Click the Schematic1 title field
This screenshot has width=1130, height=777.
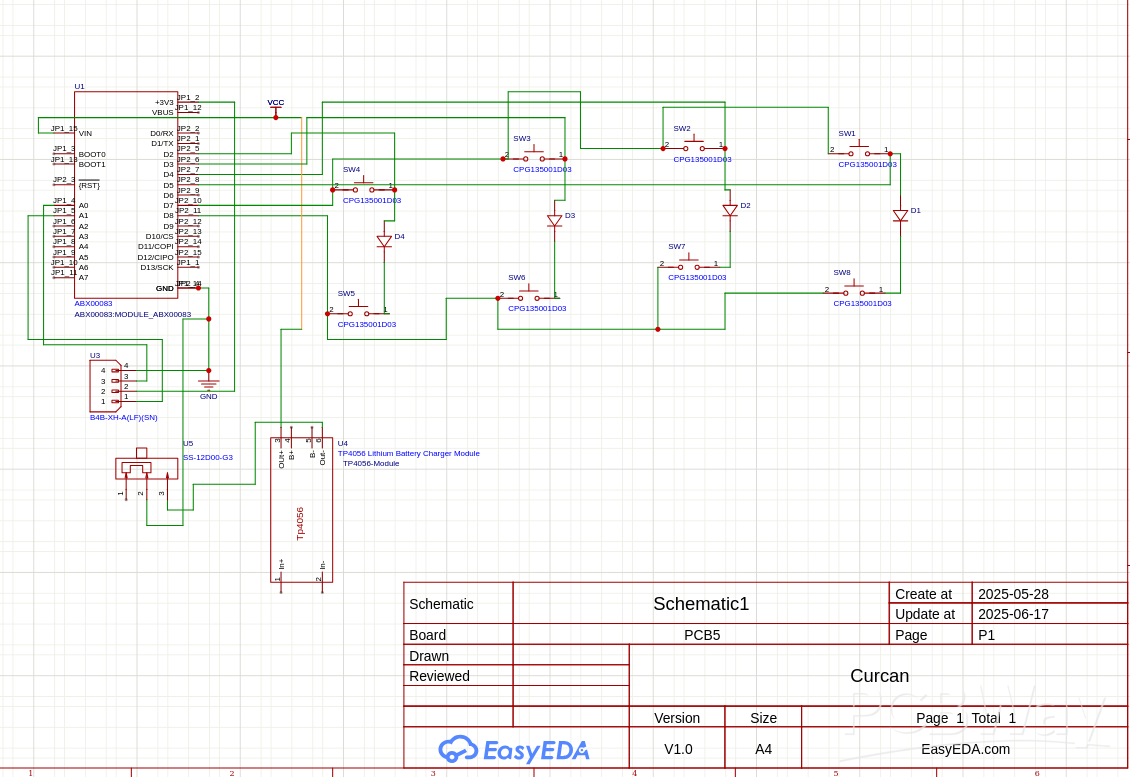[700, 604]
